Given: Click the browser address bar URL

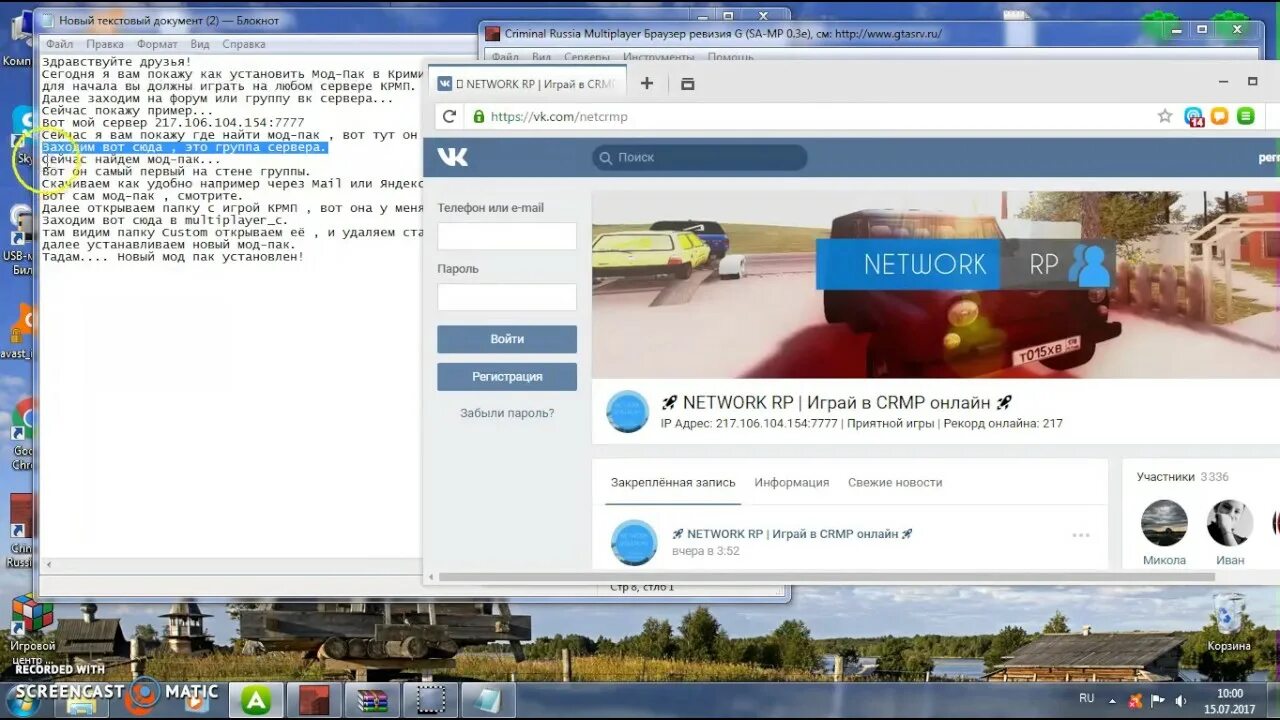Looking at the screenshot, I should tap(559, 116).
